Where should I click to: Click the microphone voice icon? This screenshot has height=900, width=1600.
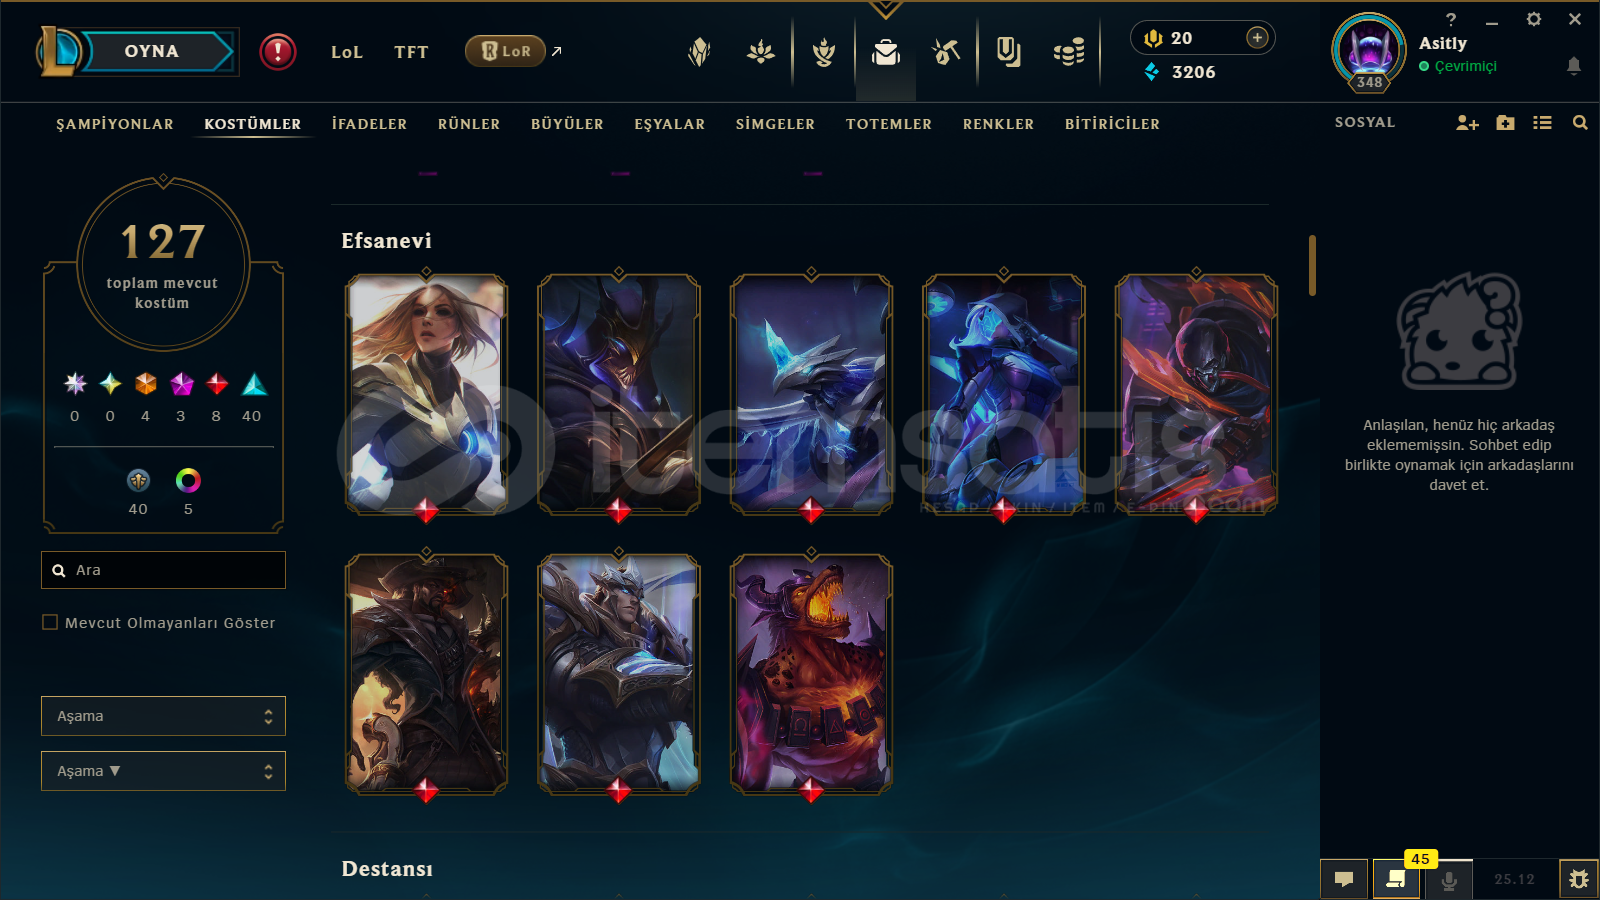pos(1448,879)
